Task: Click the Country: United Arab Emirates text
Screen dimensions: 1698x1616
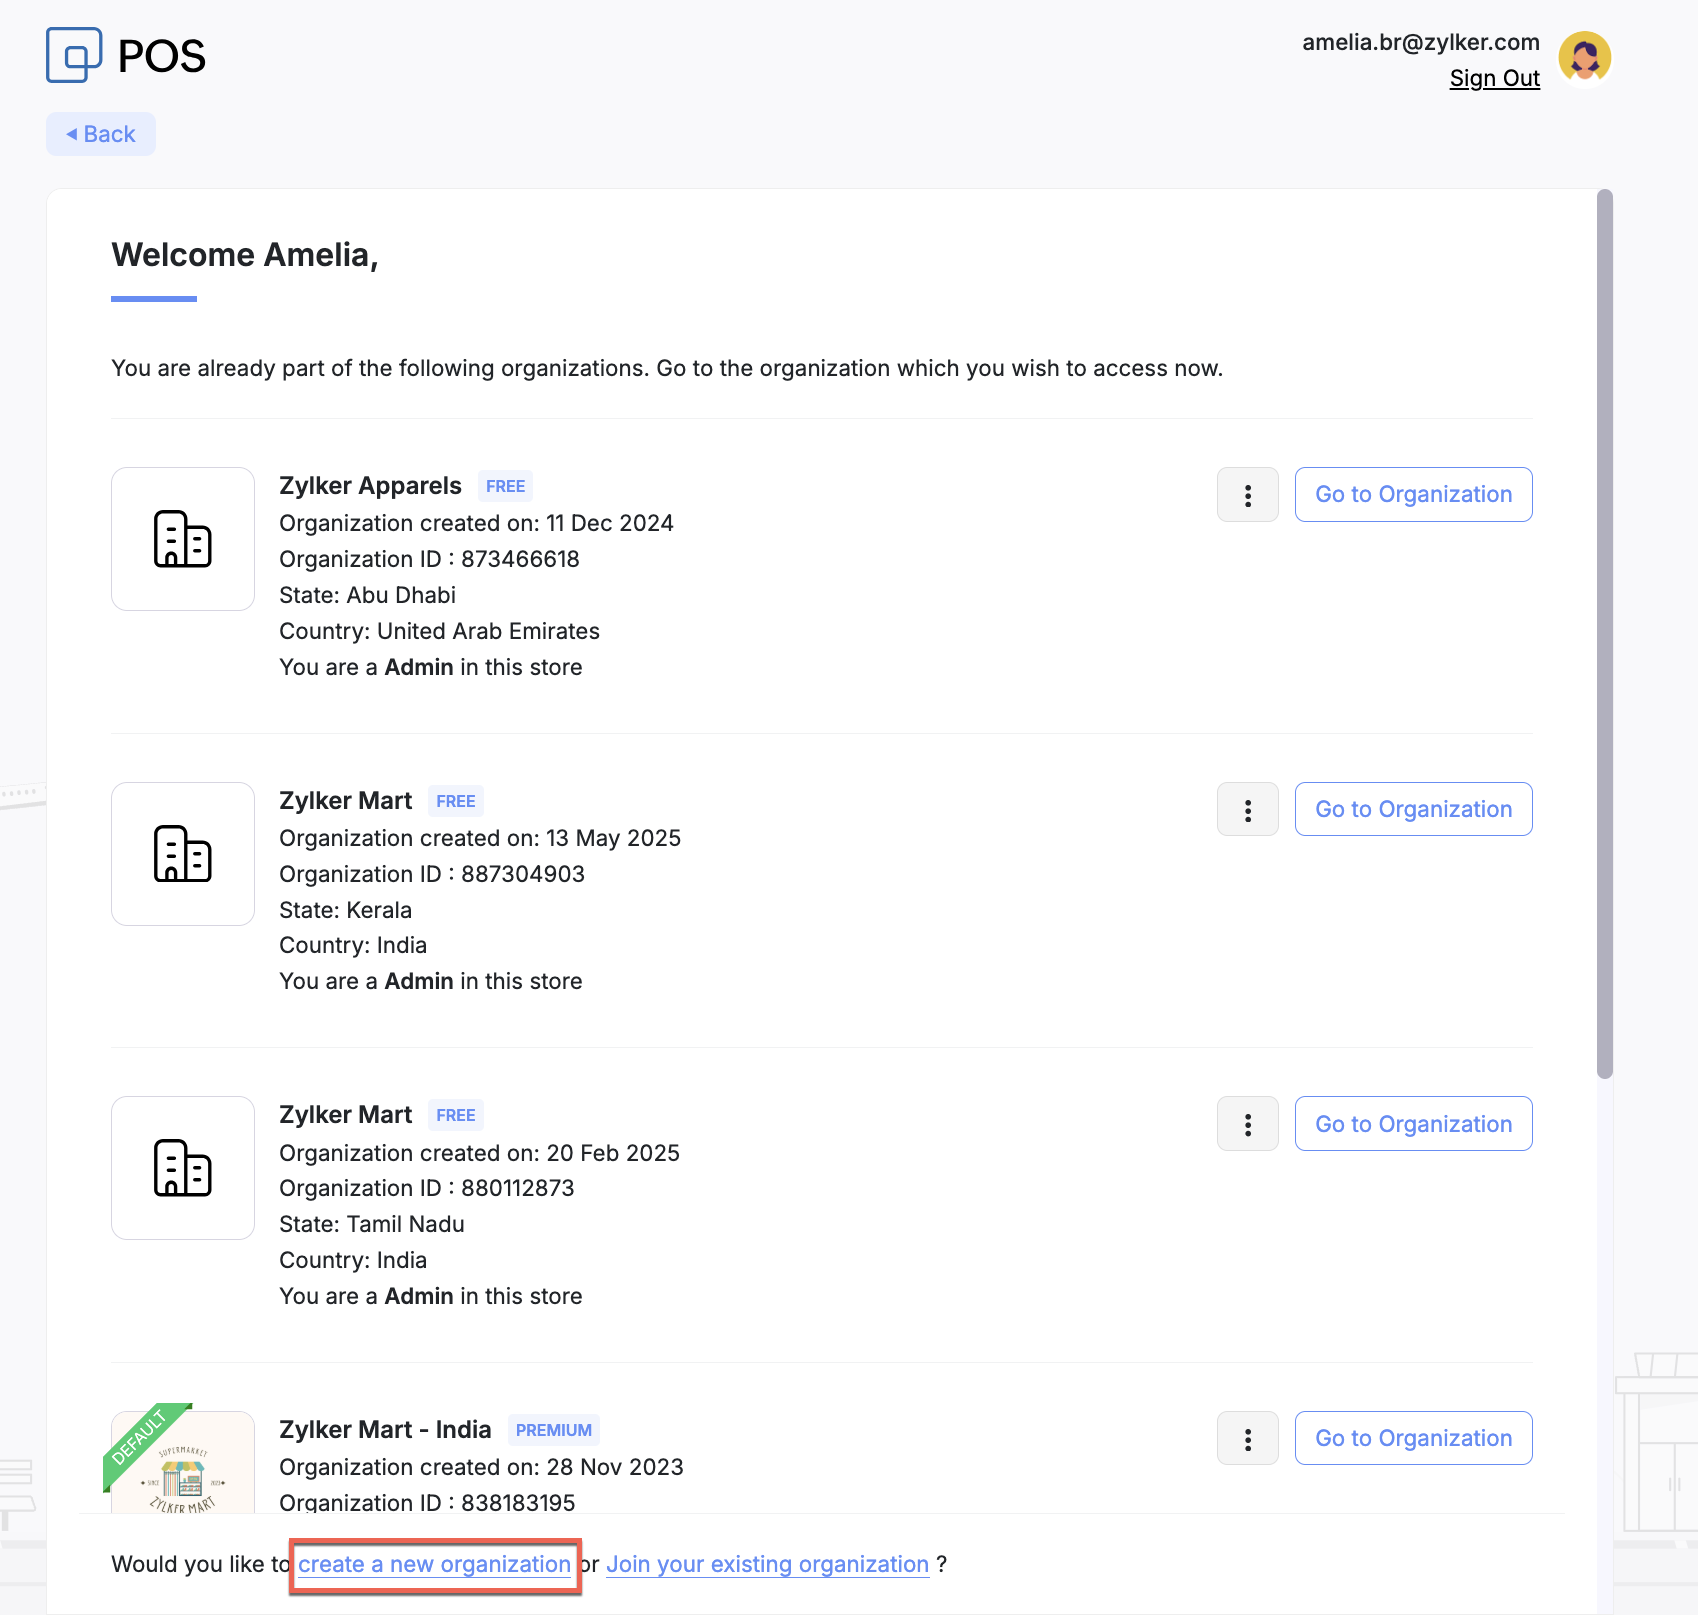Action: pos(439,631)
